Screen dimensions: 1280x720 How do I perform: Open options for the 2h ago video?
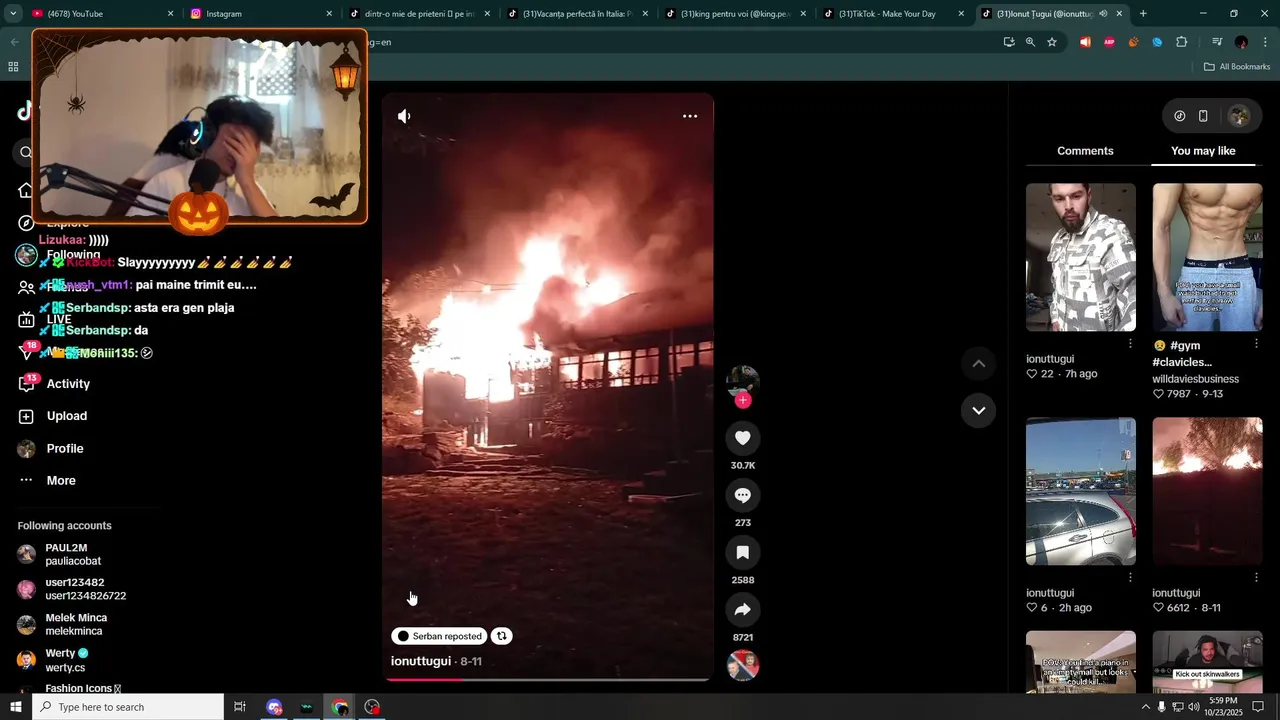click(1130, 577)
